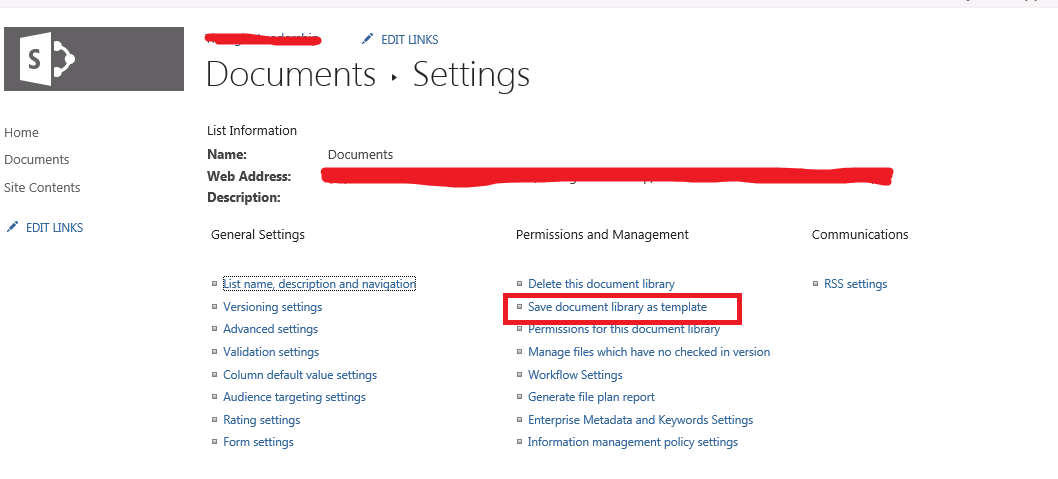The width and height of the screenshot is (1058, 479).
Task: Click the pencil icon in the left sidebar
Action: pyautogui.click(x=12, y=227)
